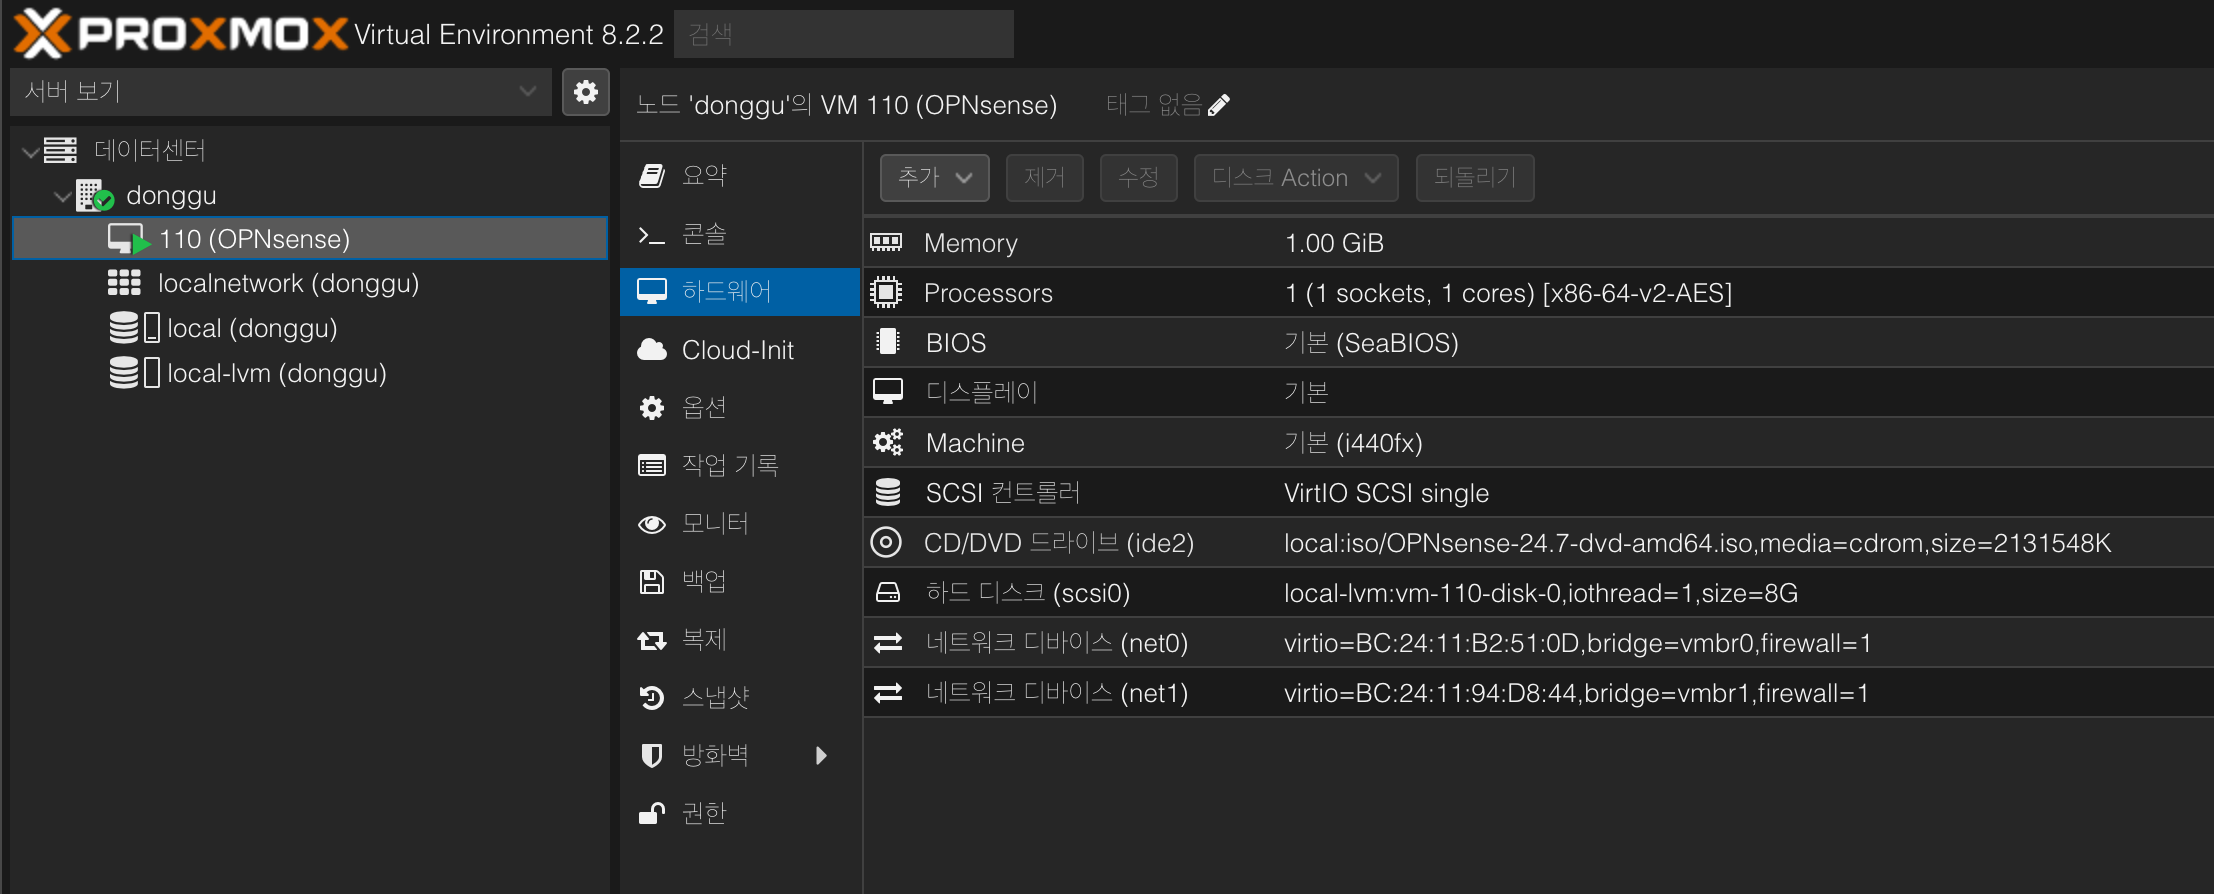
Task: Click the 제거 remove button
Action: [1044, 178]
